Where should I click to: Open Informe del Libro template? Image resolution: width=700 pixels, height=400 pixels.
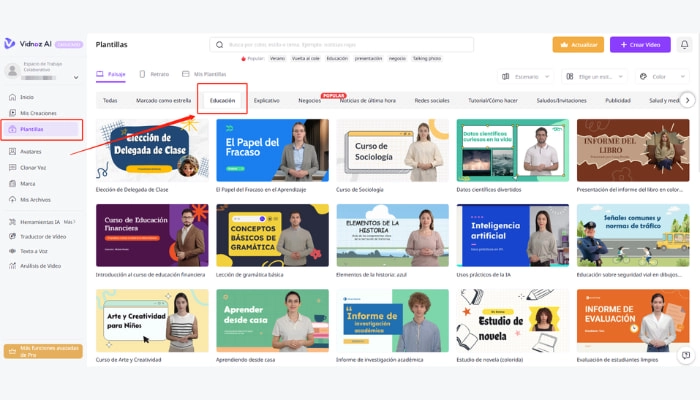(633, 150)
